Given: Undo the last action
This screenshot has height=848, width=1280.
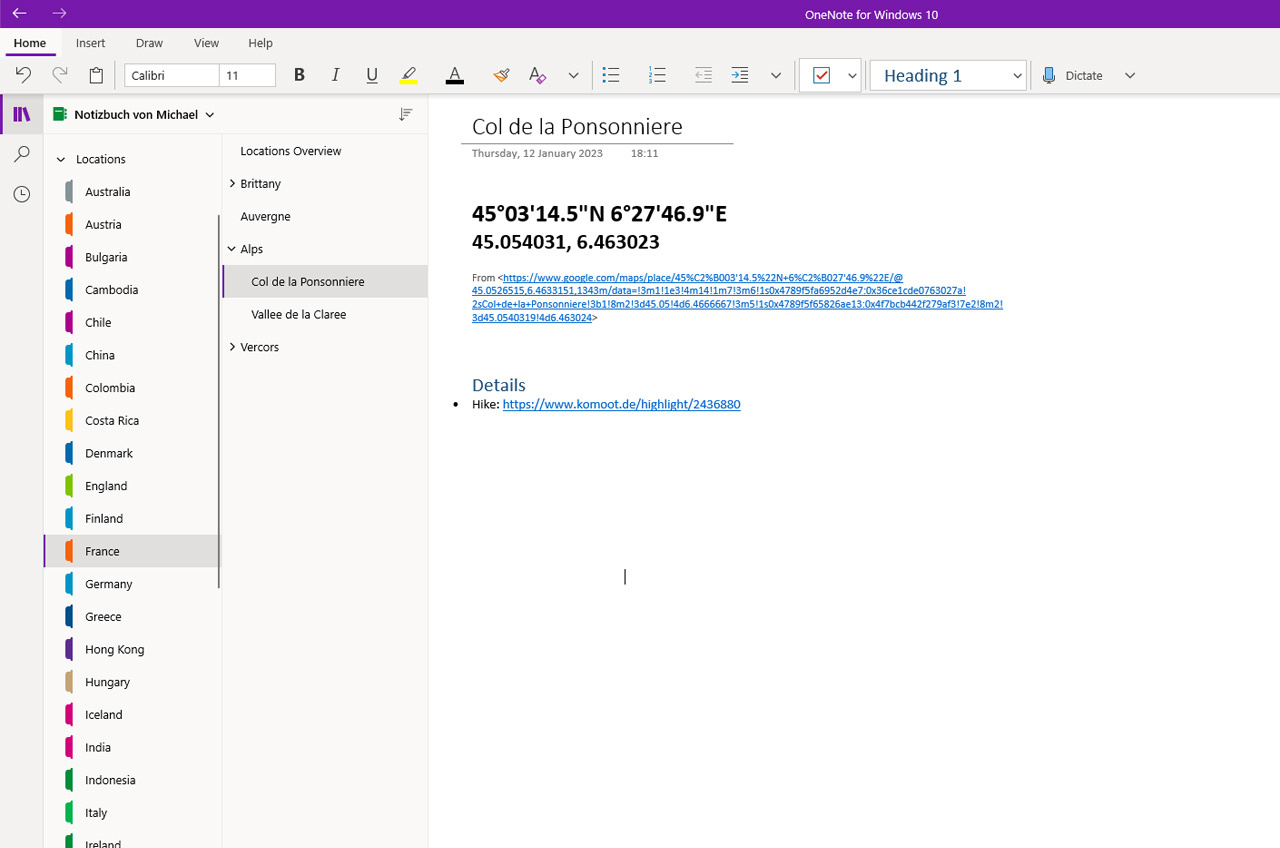Looking at the screenshot, I should click(23, 75).
